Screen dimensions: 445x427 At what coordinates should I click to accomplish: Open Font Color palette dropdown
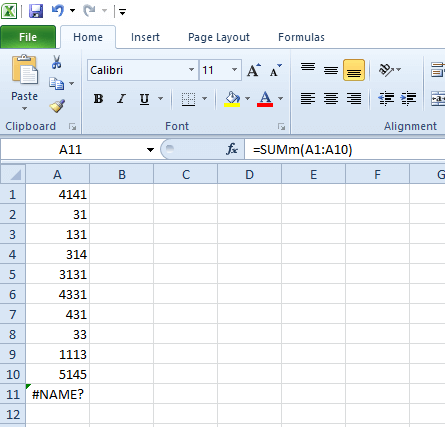[x=280, y=99]
